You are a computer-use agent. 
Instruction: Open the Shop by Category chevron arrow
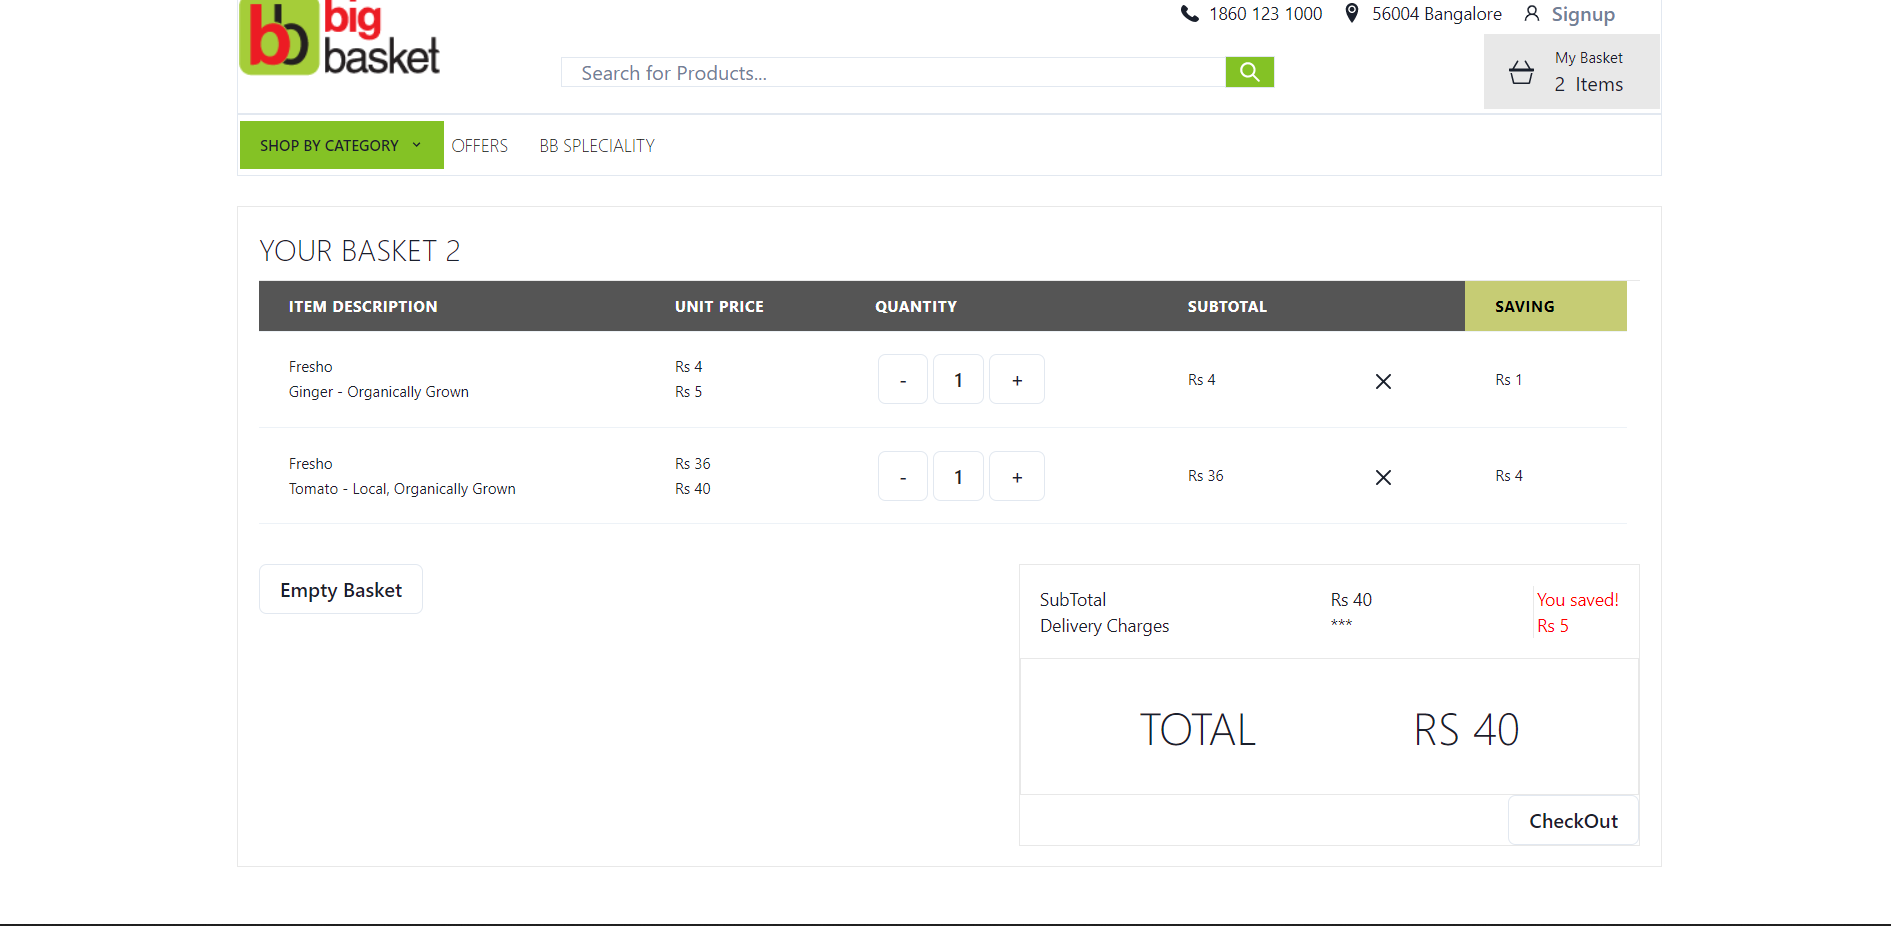click(x=416, y=145)
